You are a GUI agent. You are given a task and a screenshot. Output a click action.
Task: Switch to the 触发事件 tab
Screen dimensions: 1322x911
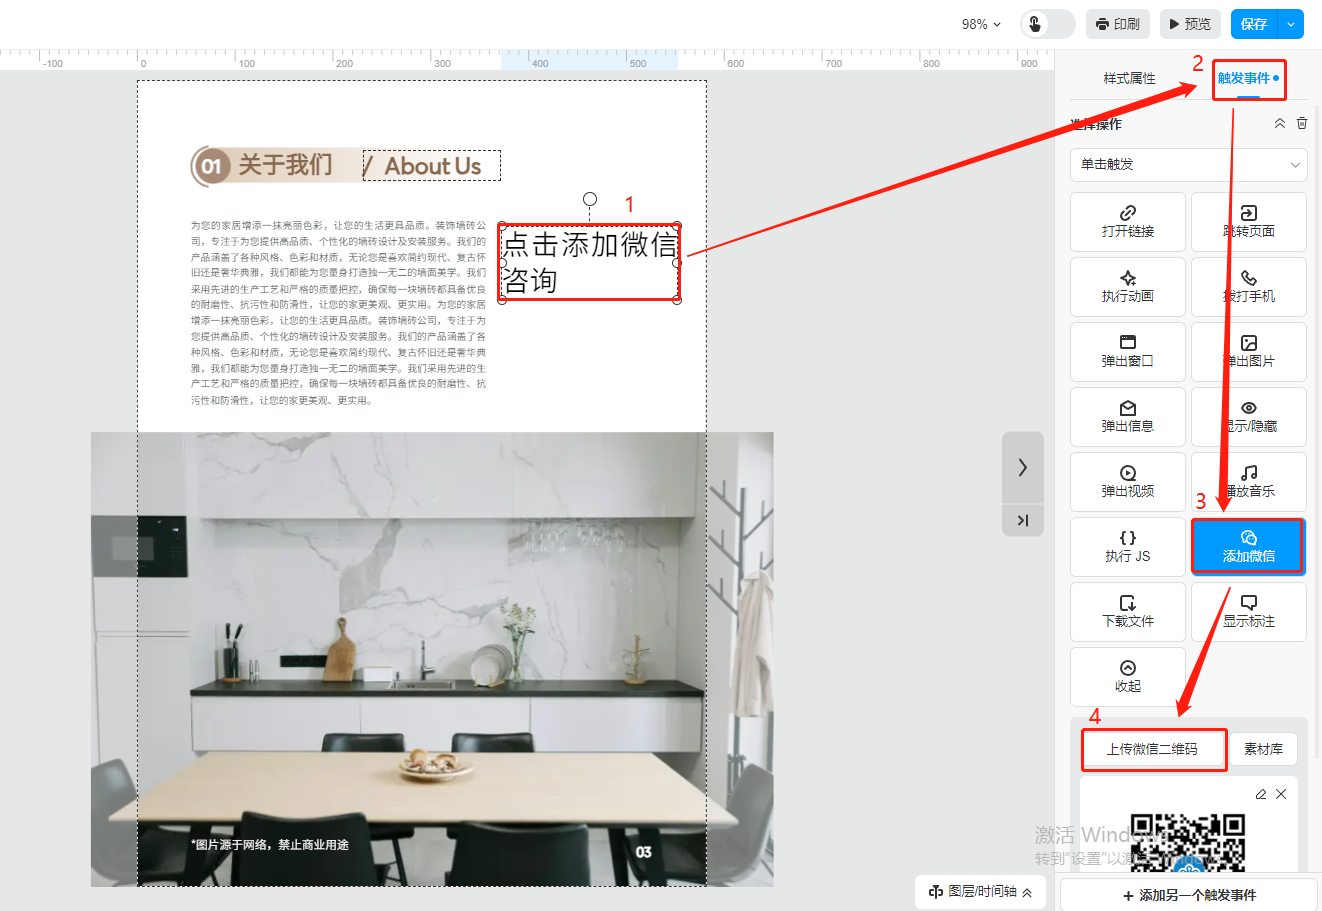(1244, 78)
